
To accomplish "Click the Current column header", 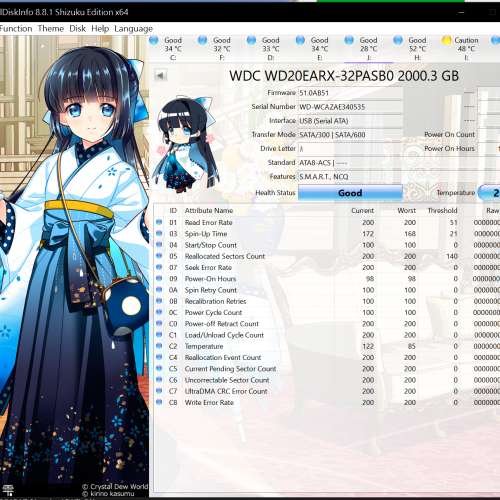I will tap(362, 211).
